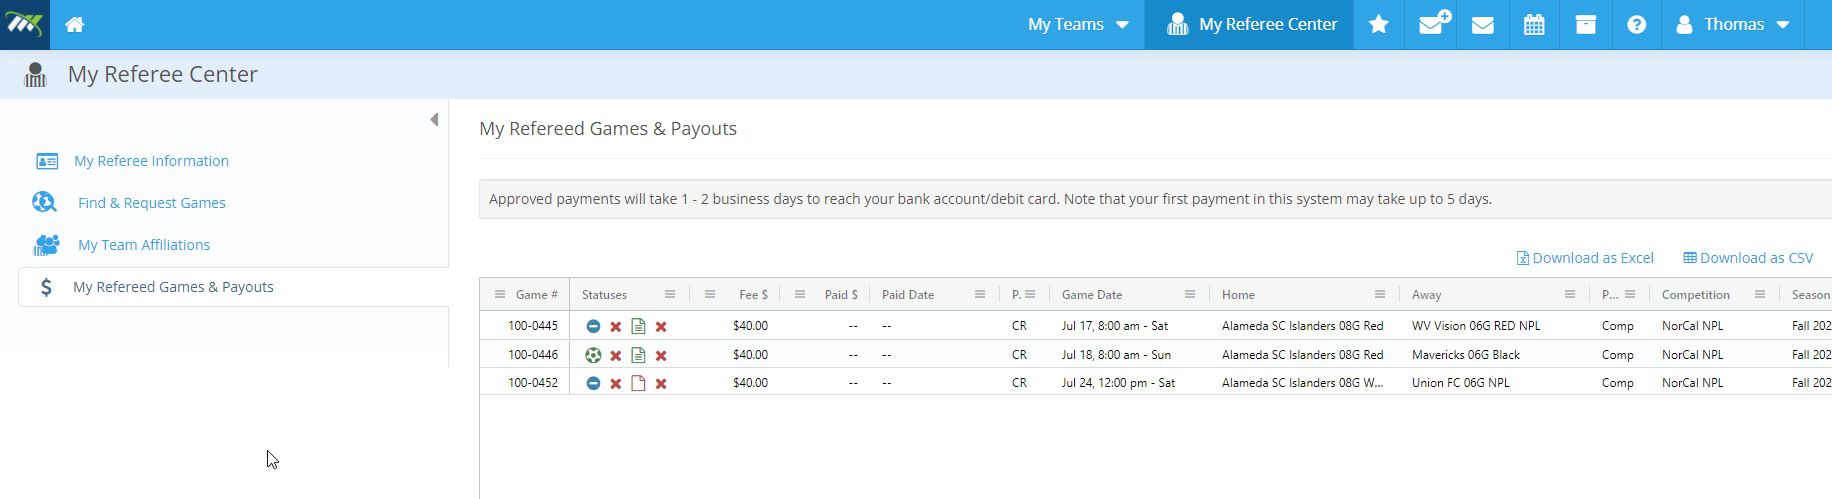Open the Game Date column menu
This screenshot has height=499, width=1832.
[1190, 294]
